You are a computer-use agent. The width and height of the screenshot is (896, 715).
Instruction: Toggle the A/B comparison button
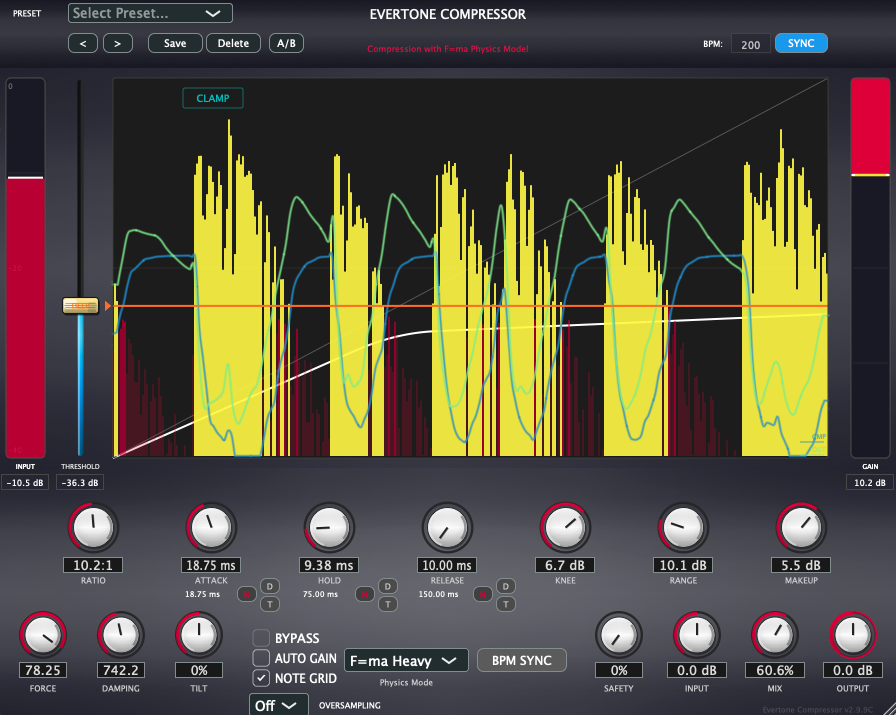[286, 43]
